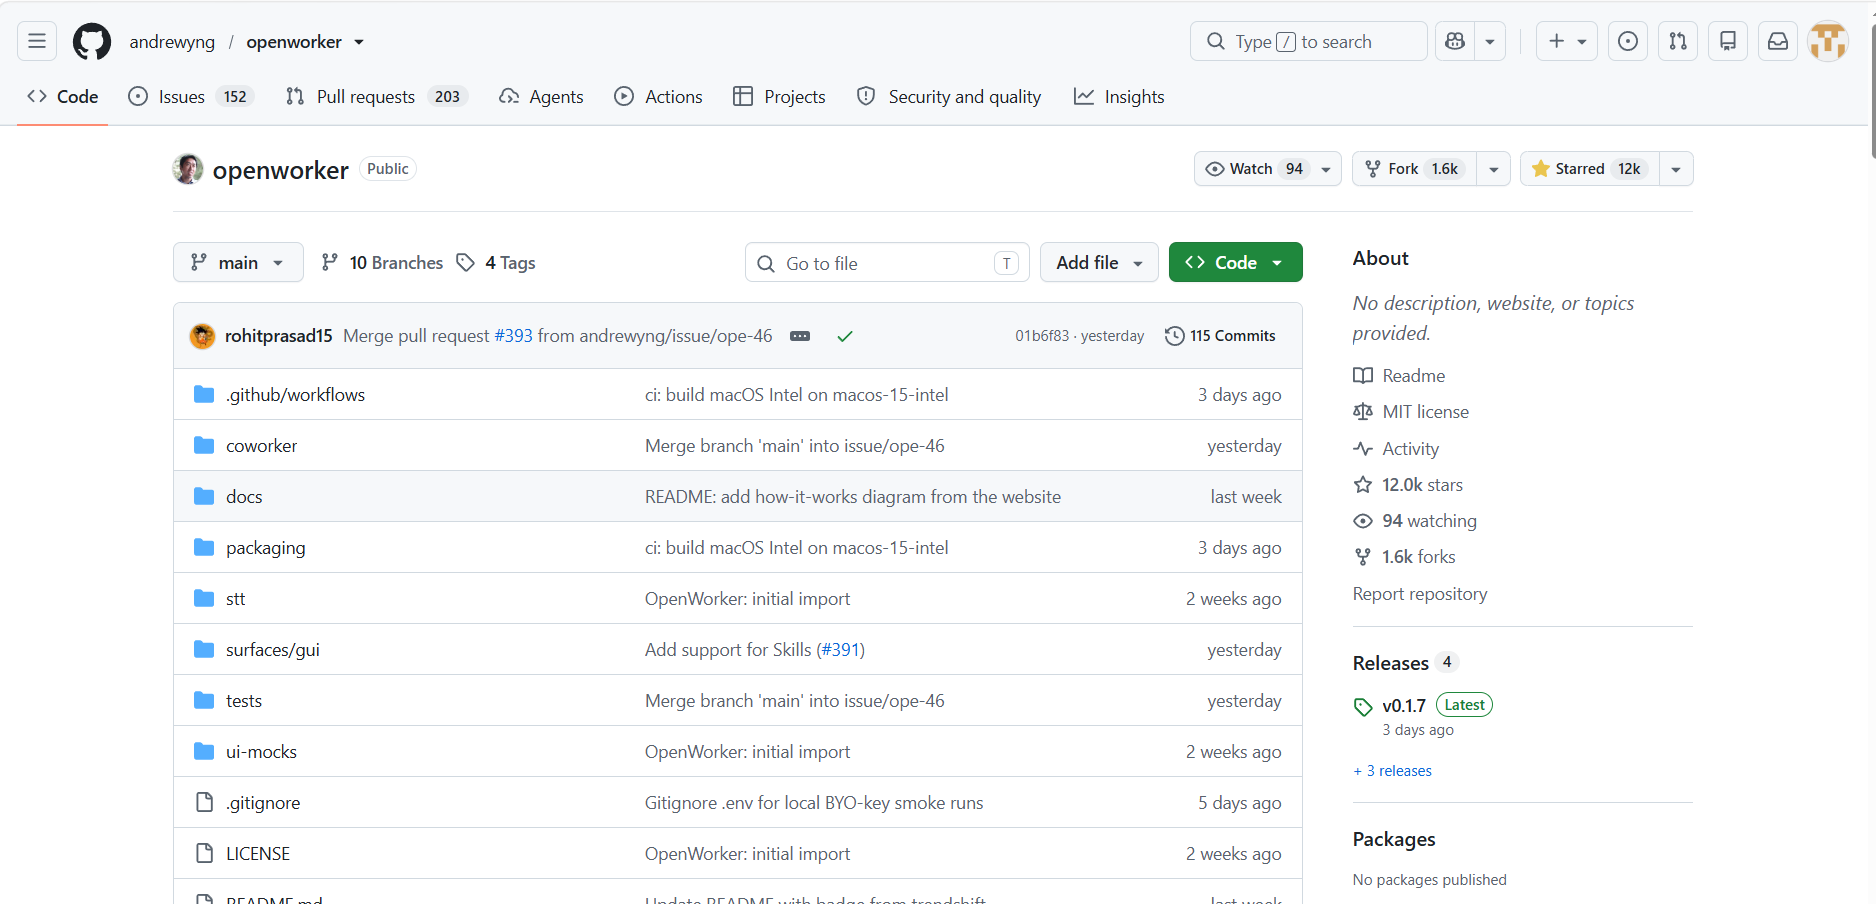1876x904 pixels.
Task: Open the Issues shortcut icon in header
Action: tap(1628, 41)
